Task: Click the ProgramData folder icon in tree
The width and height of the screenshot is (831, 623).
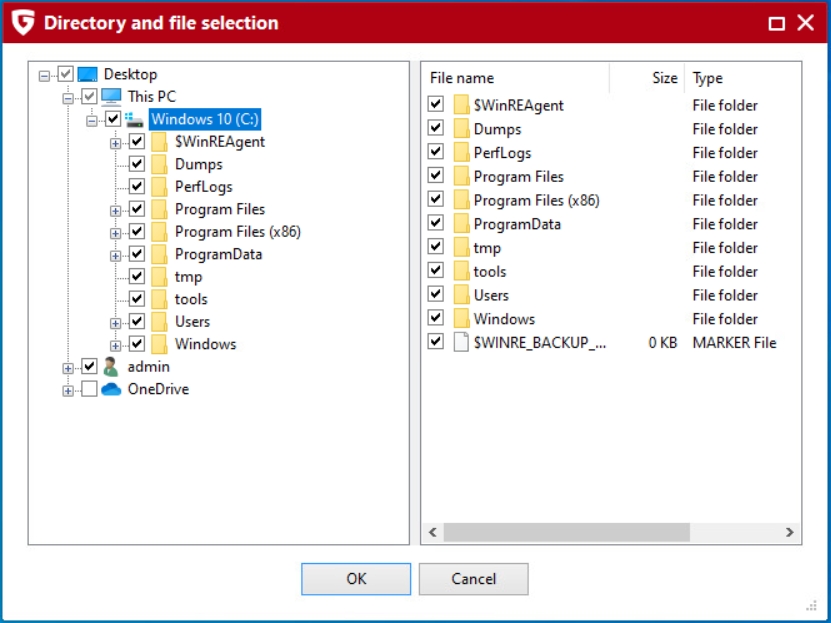Action: click(159, 254)
